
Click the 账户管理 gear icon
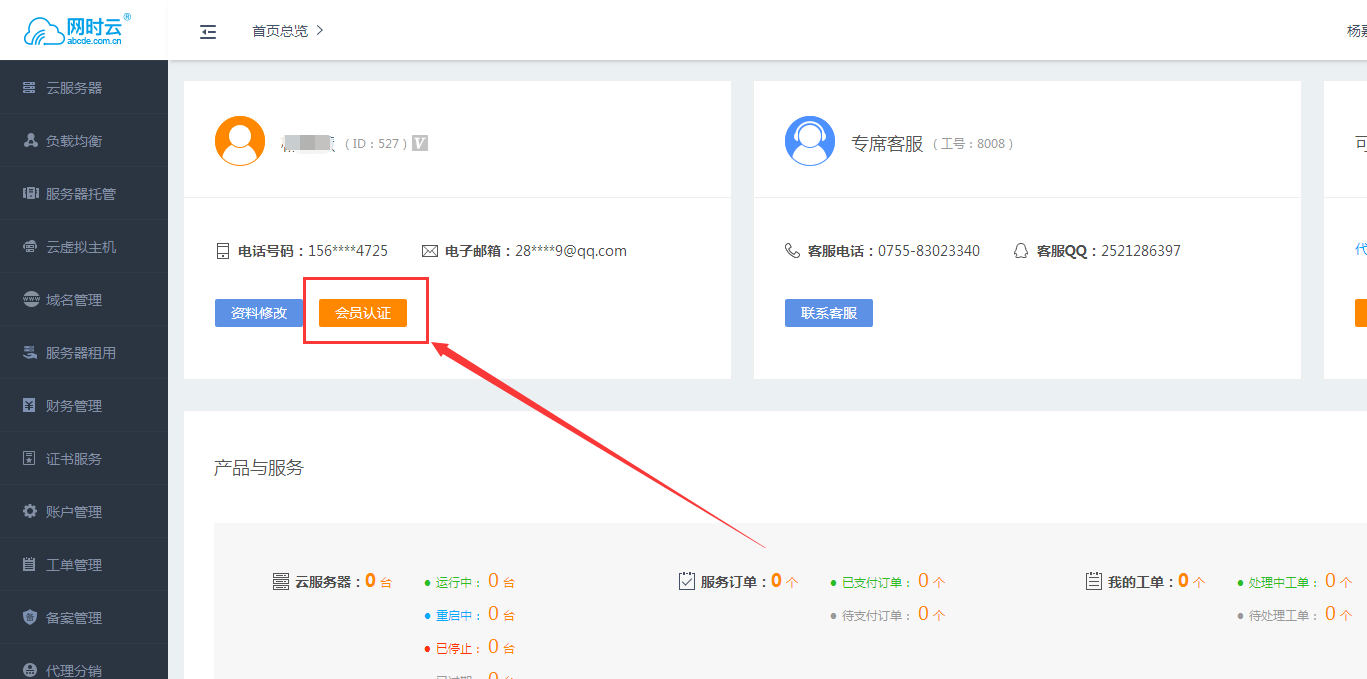point(29,512)
